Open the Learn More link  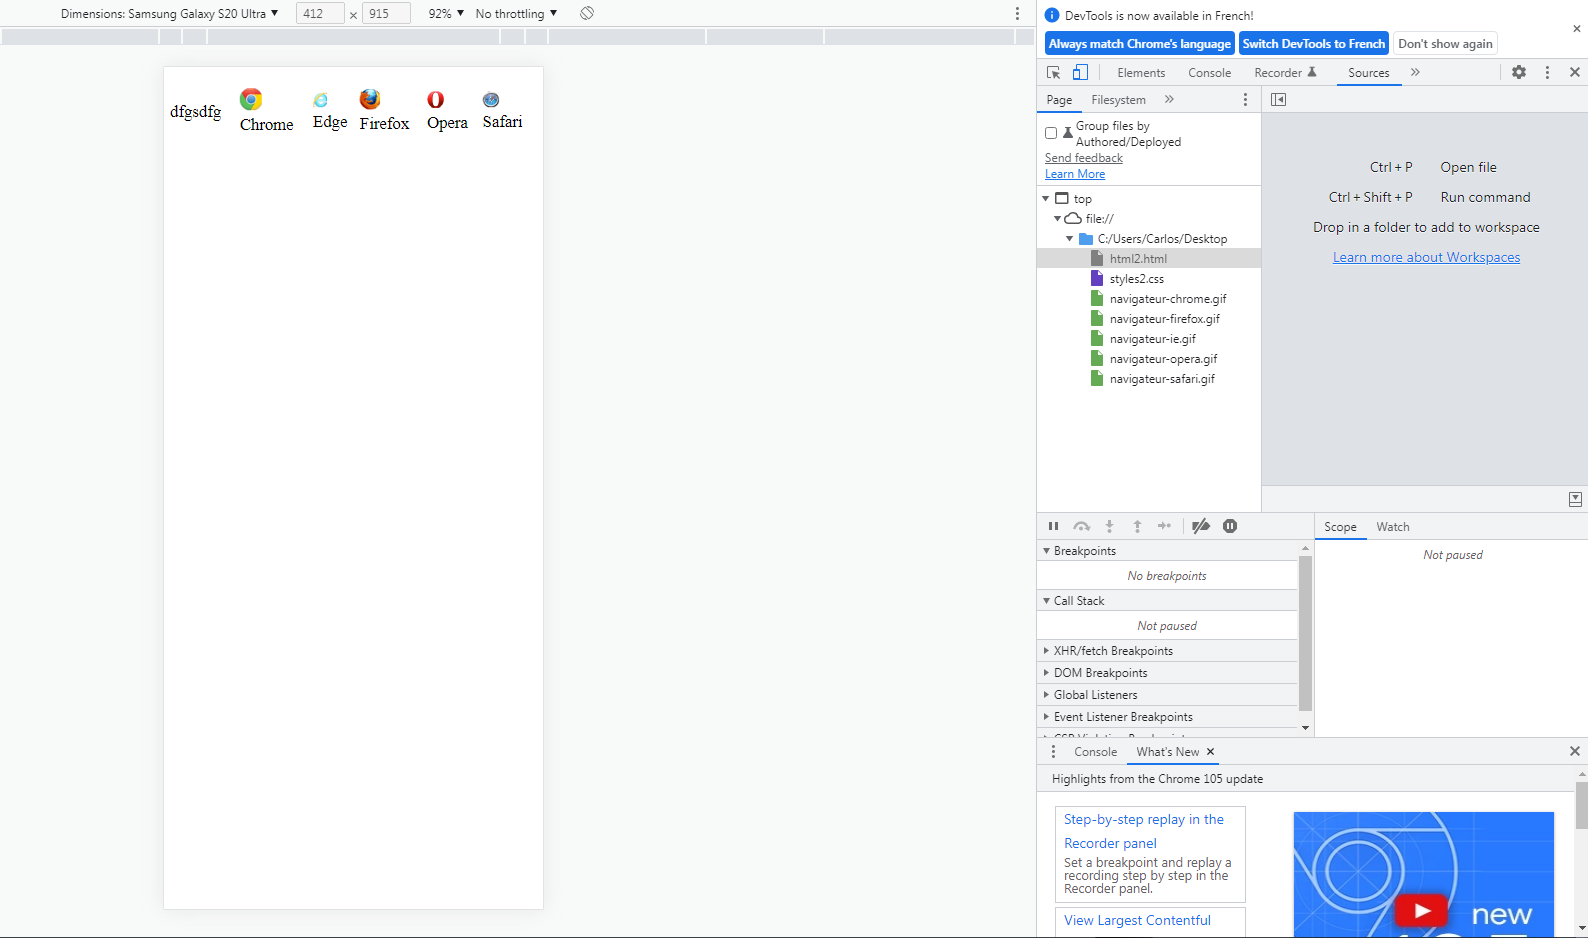(1075, 174)
